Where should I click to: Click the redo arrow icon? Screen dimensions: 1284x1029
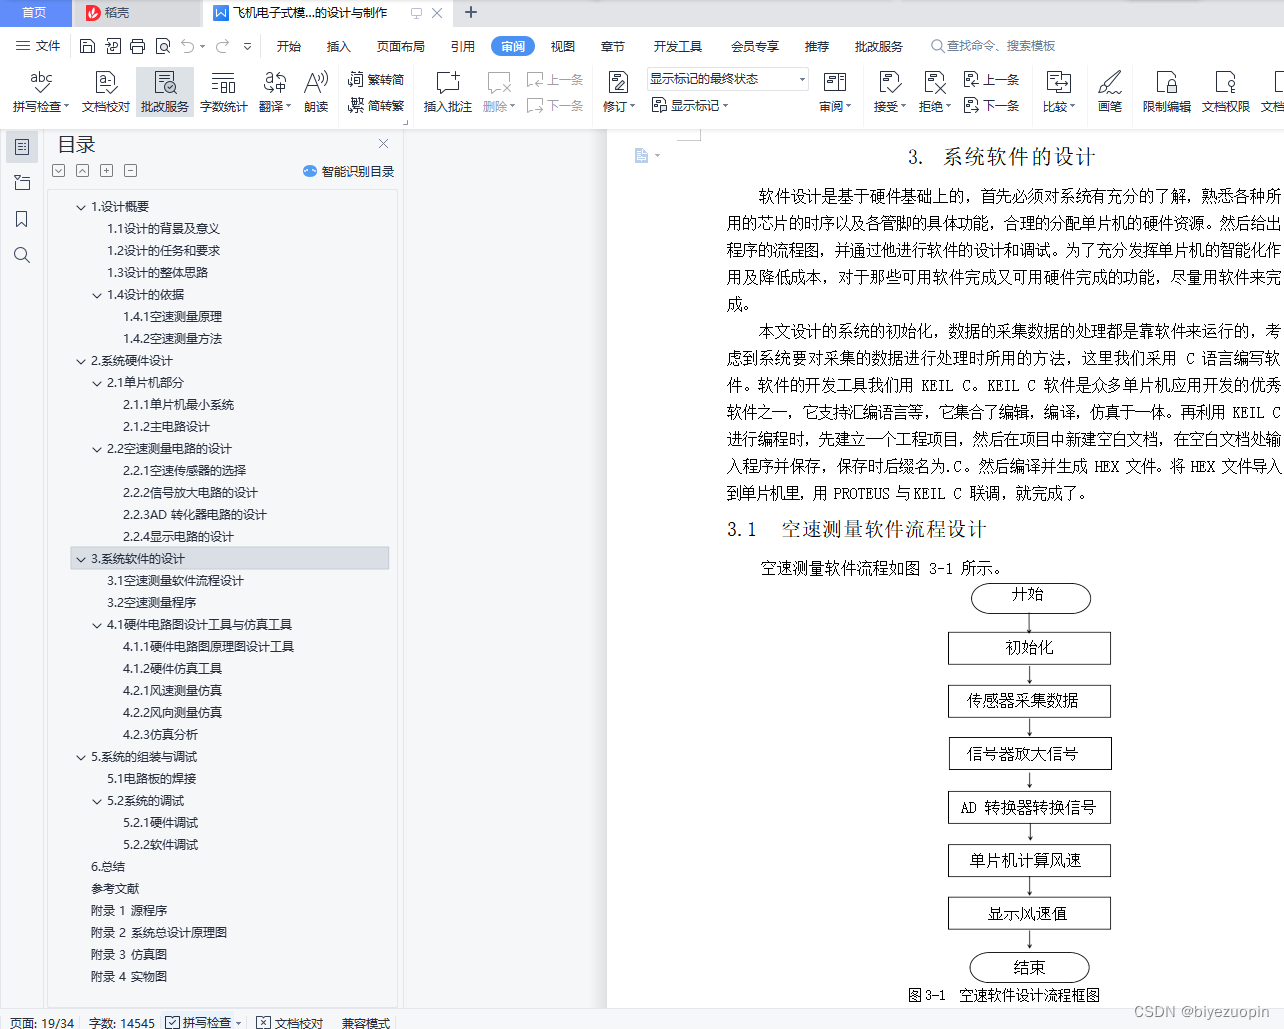coord(222,46)
